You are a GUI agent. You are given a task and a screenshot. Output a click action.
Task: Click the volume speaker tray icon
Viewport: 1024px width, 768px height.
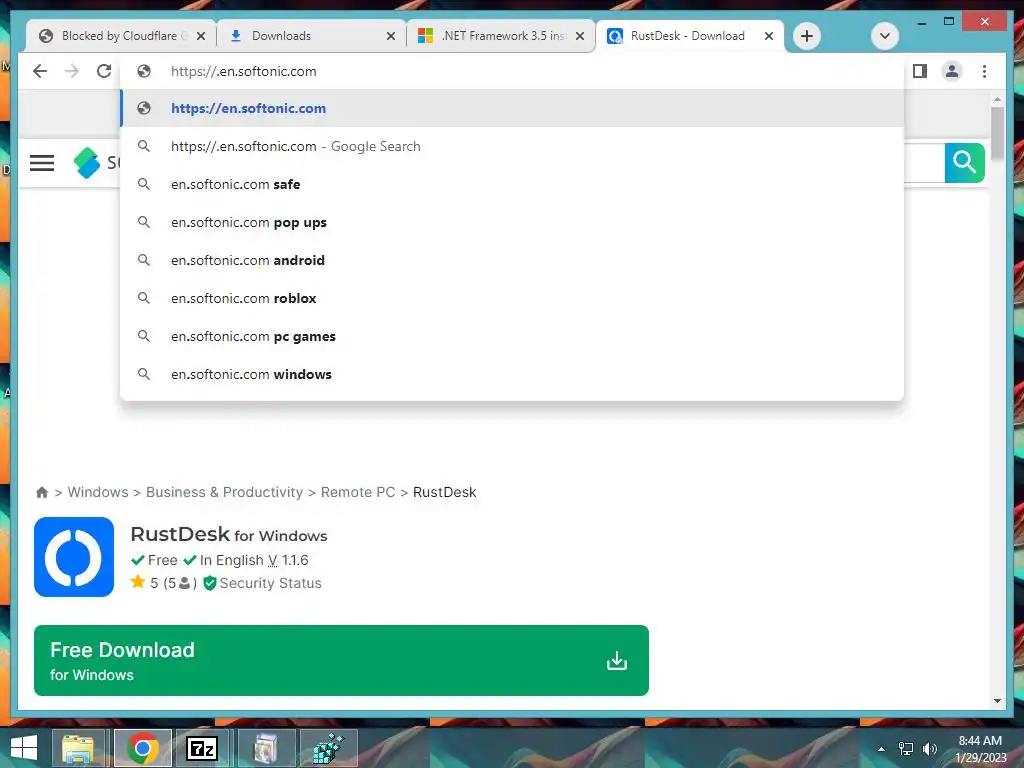pos(930,749)
